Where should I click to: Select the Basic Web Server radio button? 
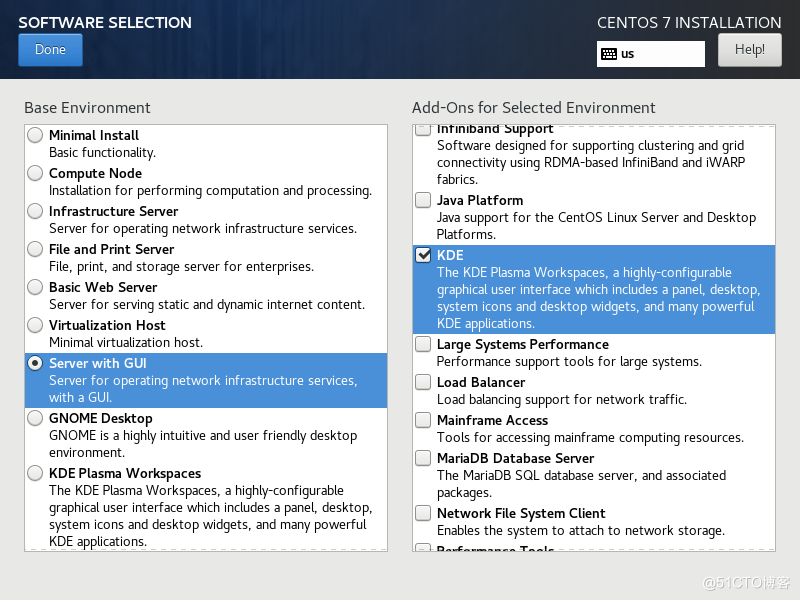(36, 287)
